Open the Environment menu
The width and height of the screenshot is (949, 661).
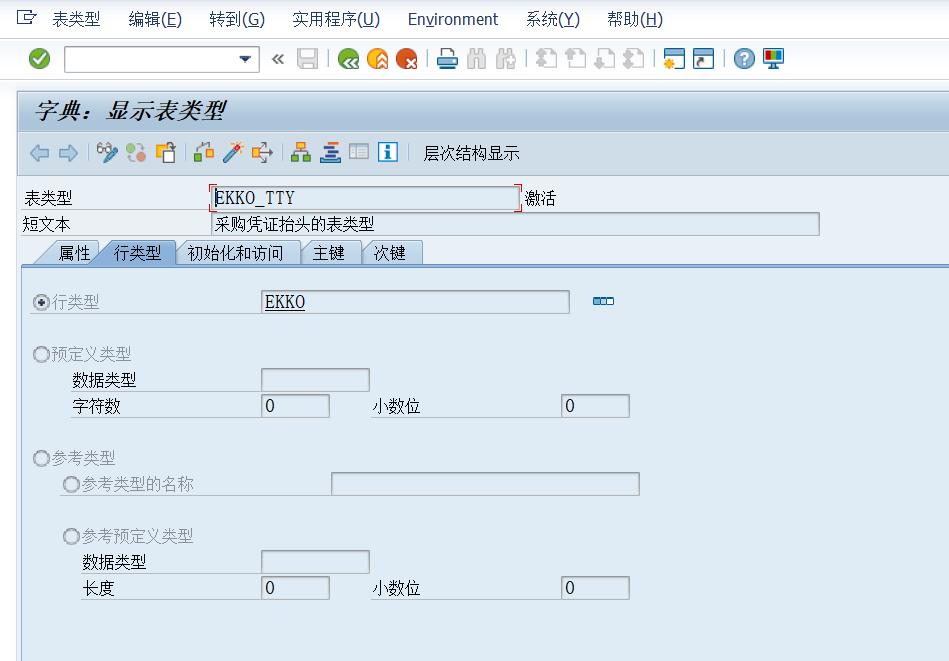pos(452,19)
